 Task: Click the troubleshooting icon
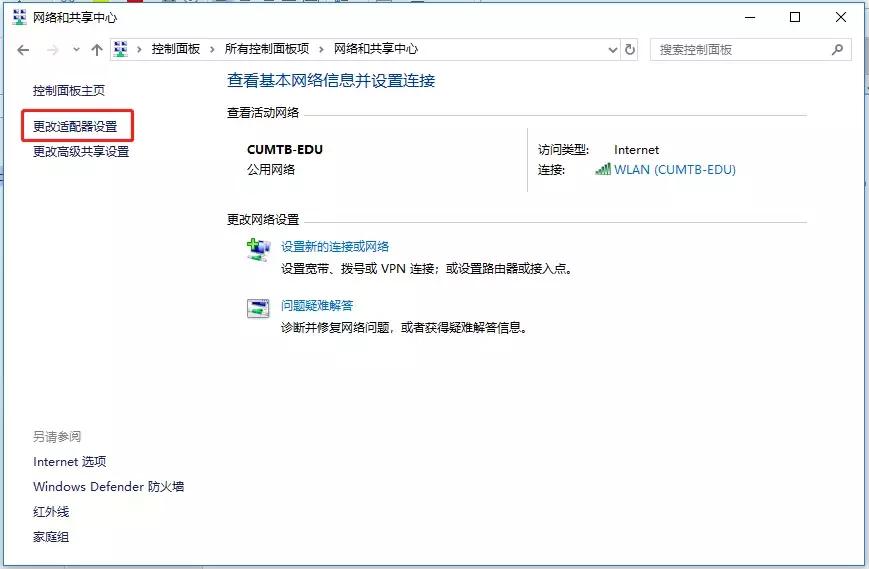[x=258, y=308]
